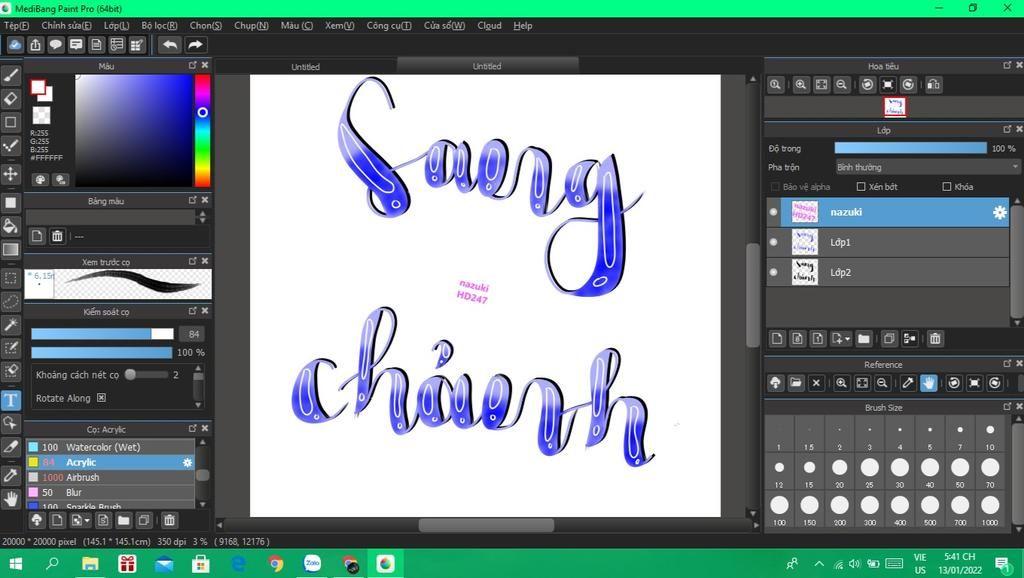Click the Redo arrow in the top toolbar
1024x578 pixels.
click(195, 44)
